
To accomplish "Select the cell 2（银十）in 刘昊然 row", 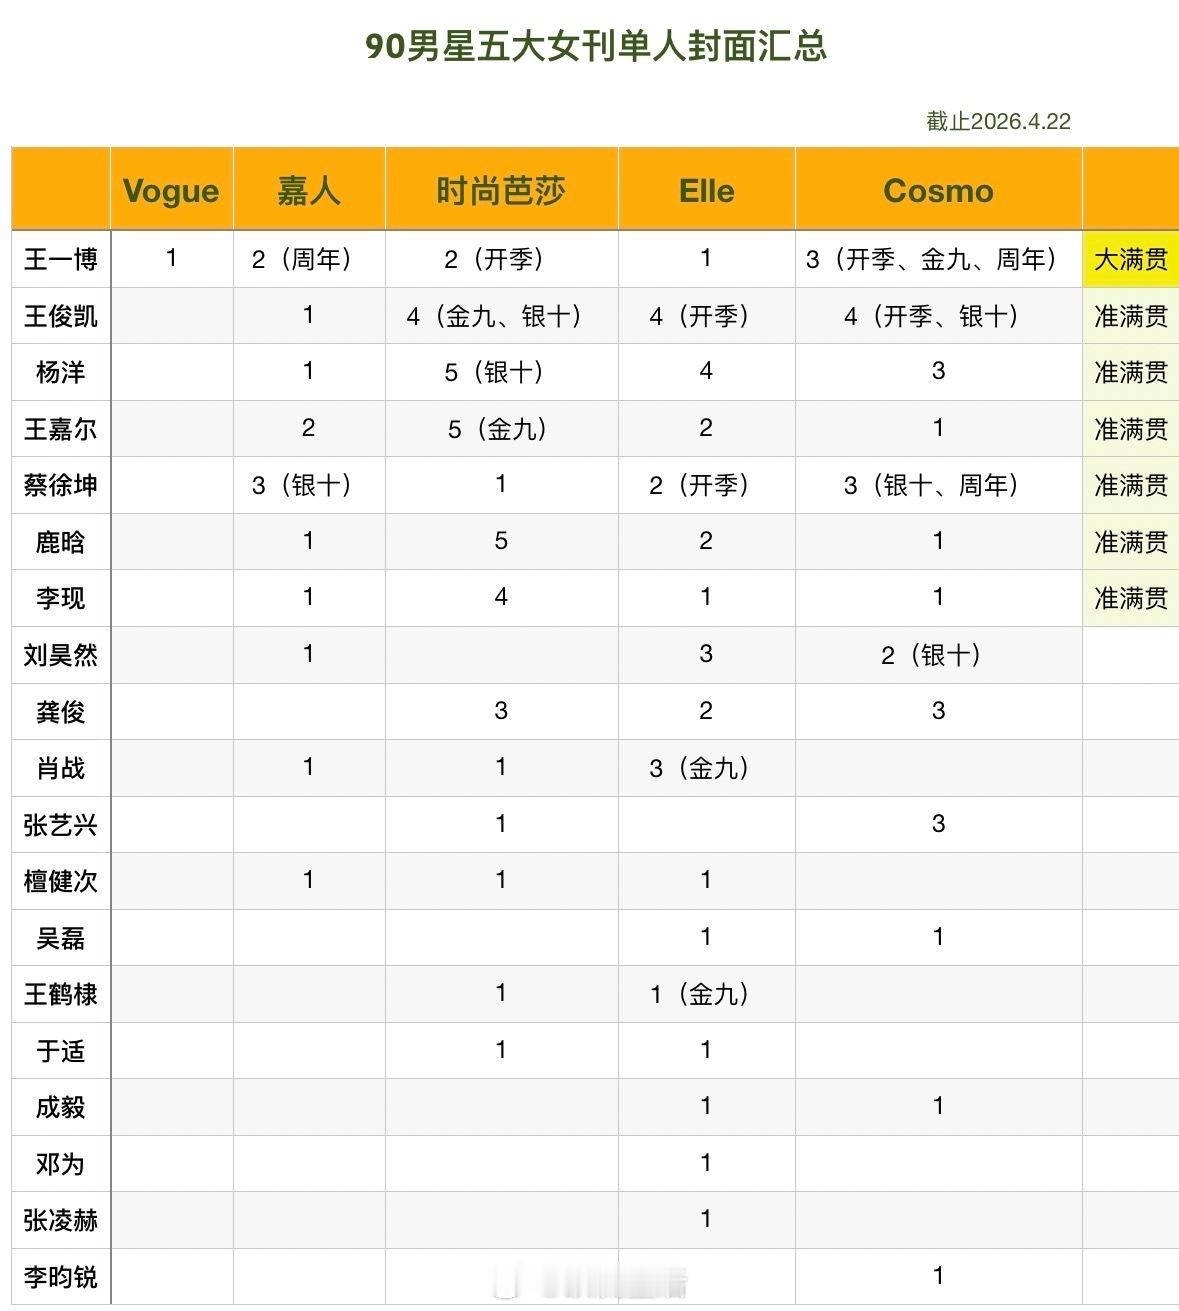I will pos(938,655).
